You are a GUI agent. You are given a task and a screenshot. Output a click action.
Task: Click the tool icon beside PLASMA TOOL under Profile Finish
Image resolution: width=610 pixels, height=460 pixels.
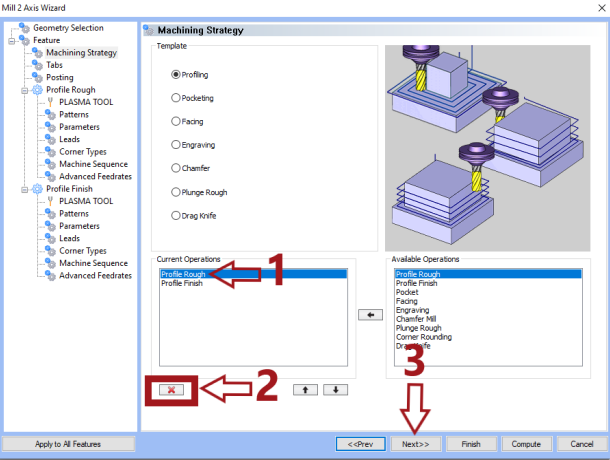click(x=50, y=201)
